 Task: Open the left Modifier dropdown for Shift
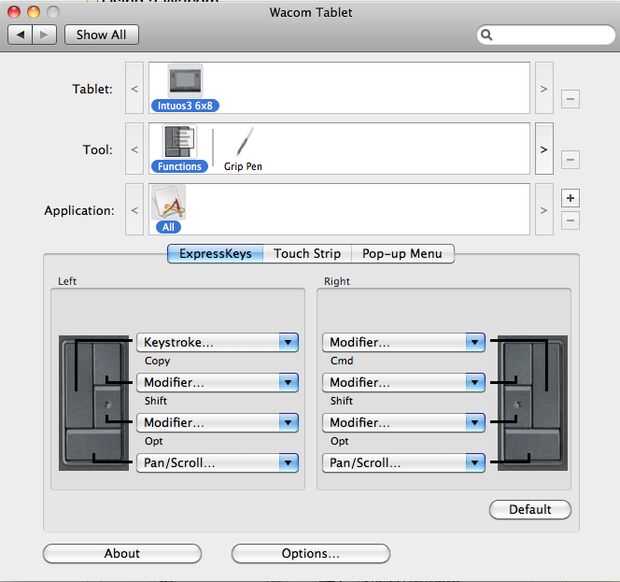[217, 383]
